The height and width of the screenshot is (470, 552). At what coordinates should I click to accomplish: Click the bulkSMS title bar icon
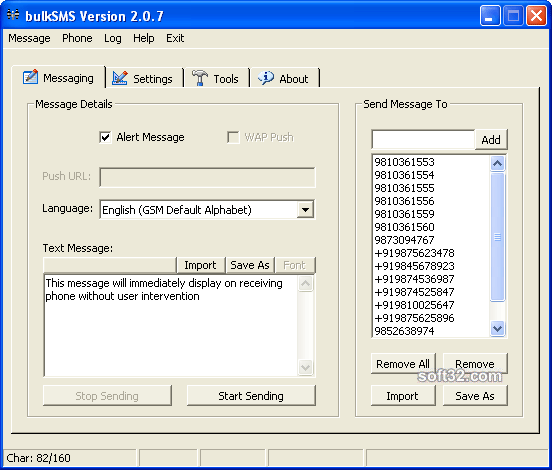click(13, 15)
